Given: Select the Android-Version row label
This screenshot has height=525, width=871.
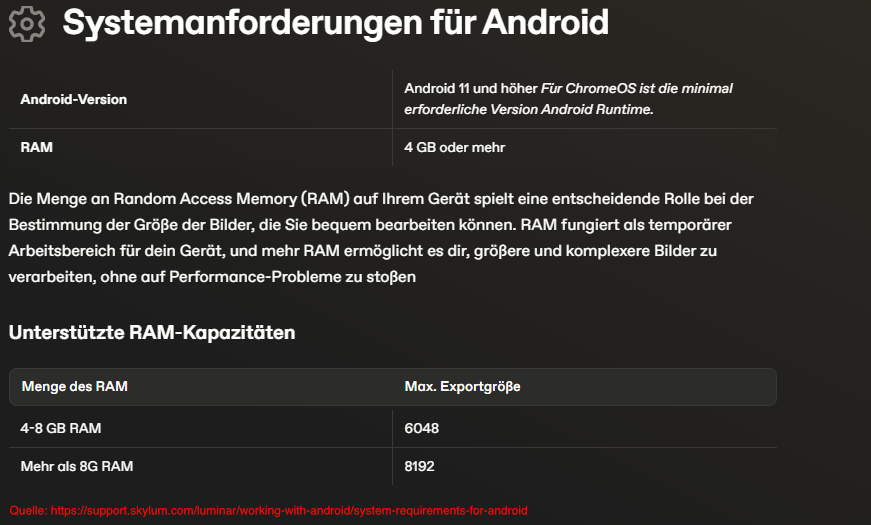Looking at the screenshot, I should 73,99.
